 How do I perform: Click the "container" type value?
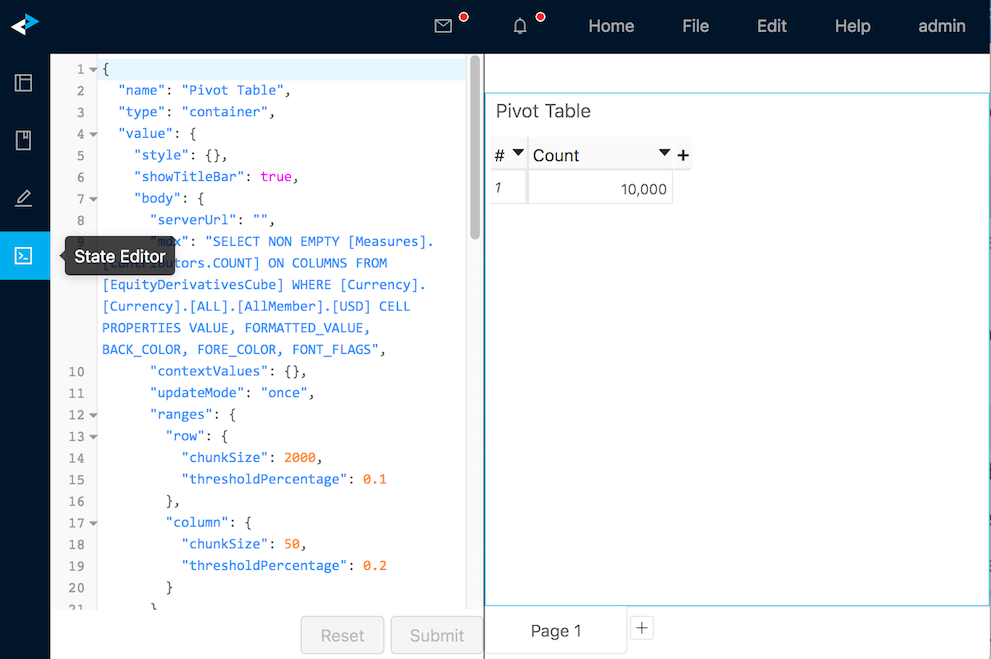tap(224, 112)
